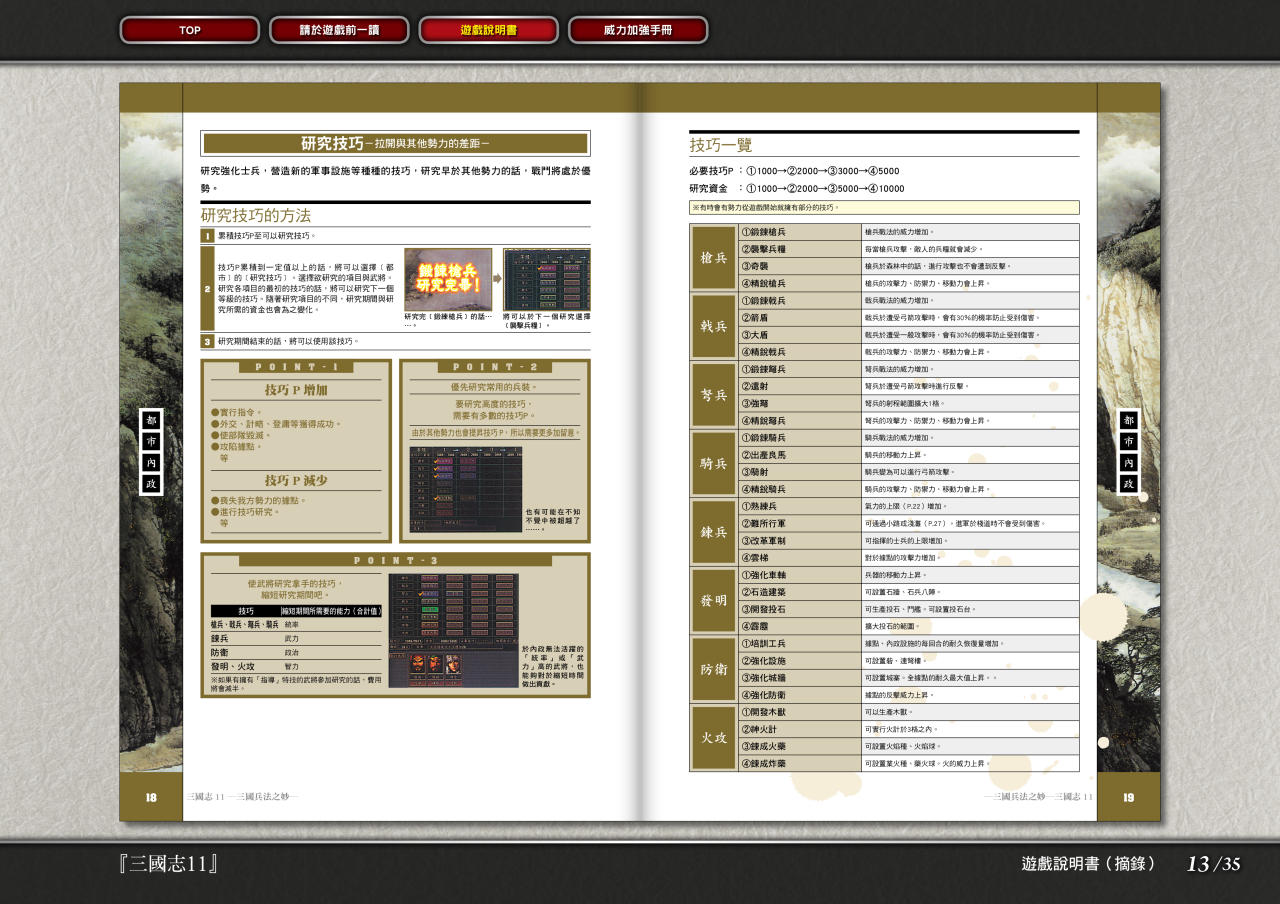
Task: Click page number 19 on right page
Action: pyautogui.click(x=1129, y=797)
